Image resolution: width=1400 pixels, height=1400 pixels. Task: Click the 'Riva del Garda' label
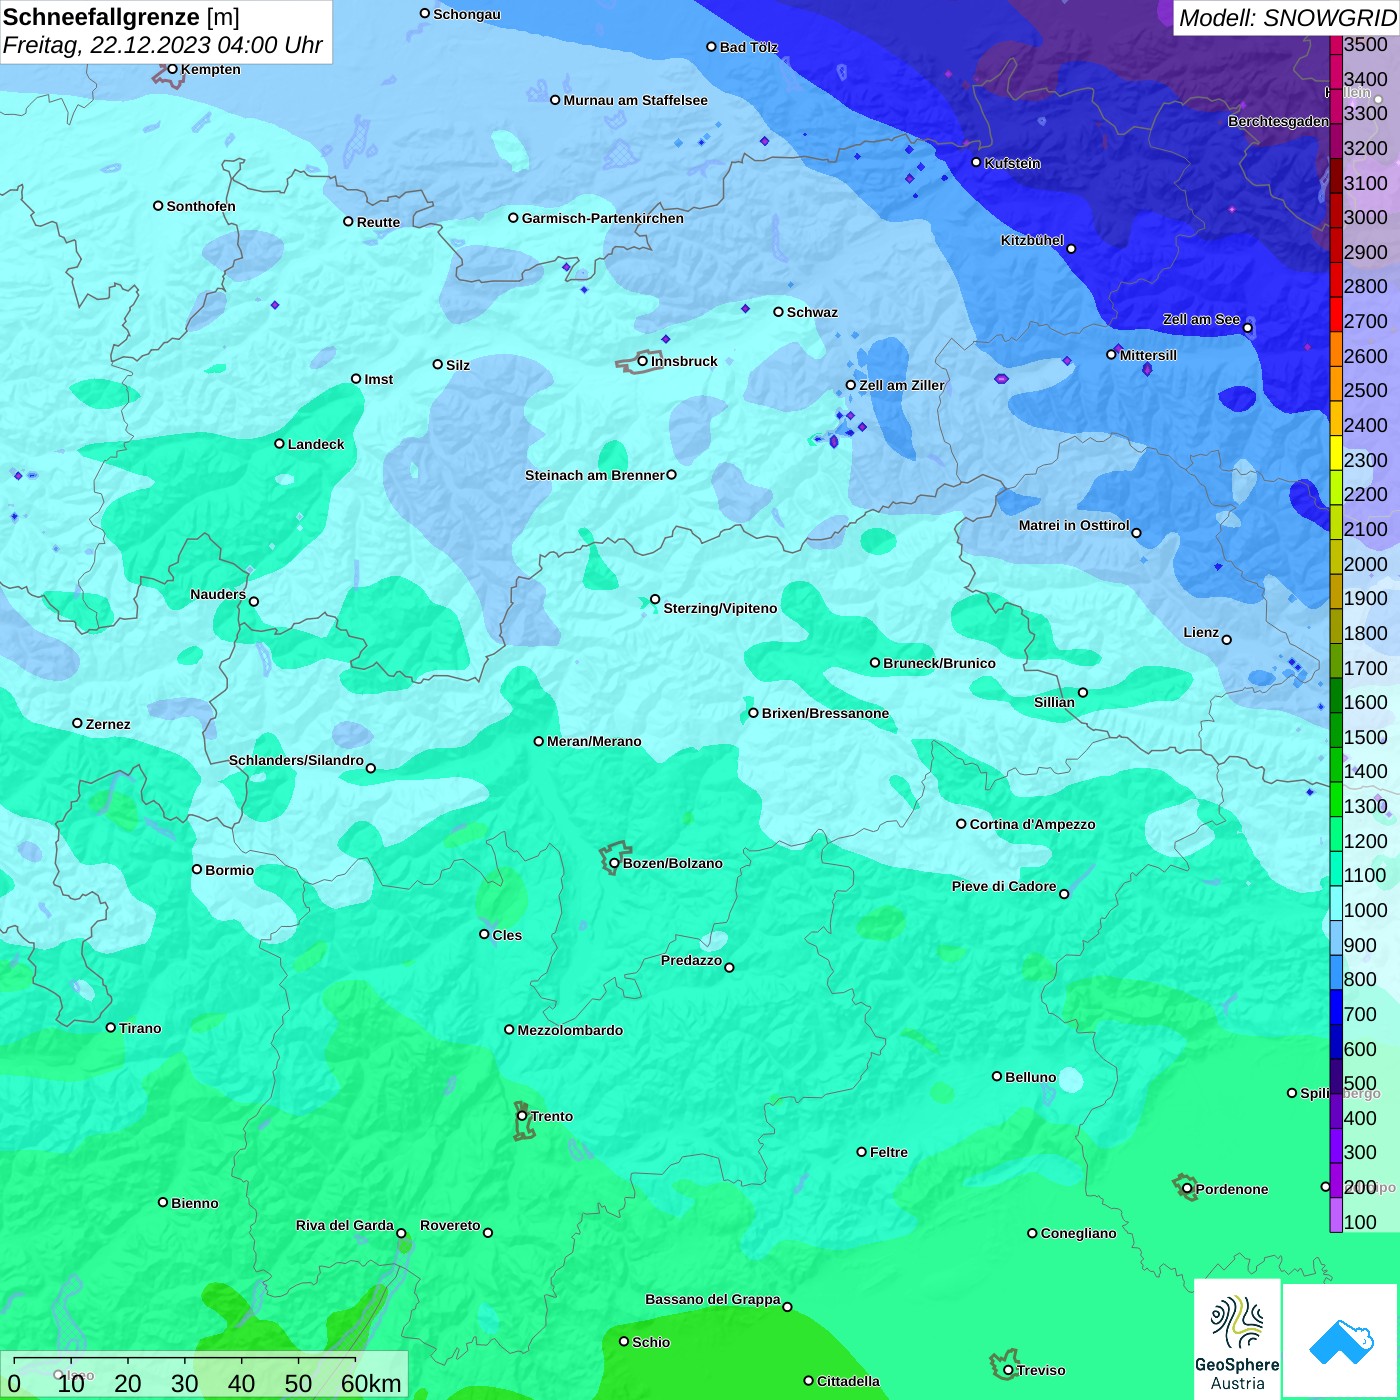(345, 1225)
